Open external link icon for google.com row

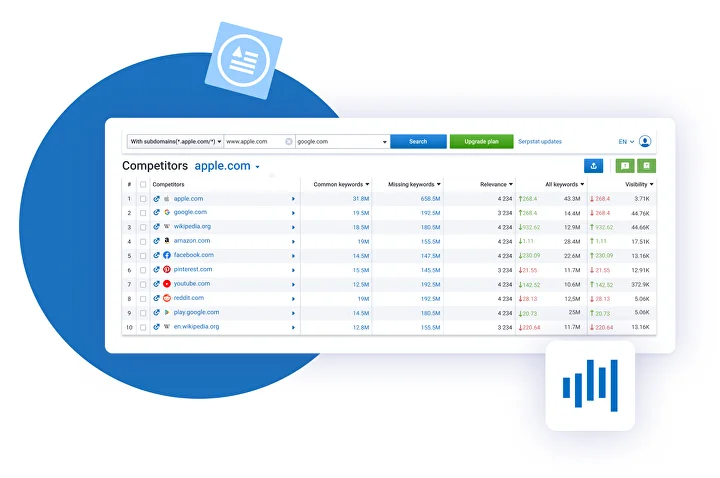157,213
